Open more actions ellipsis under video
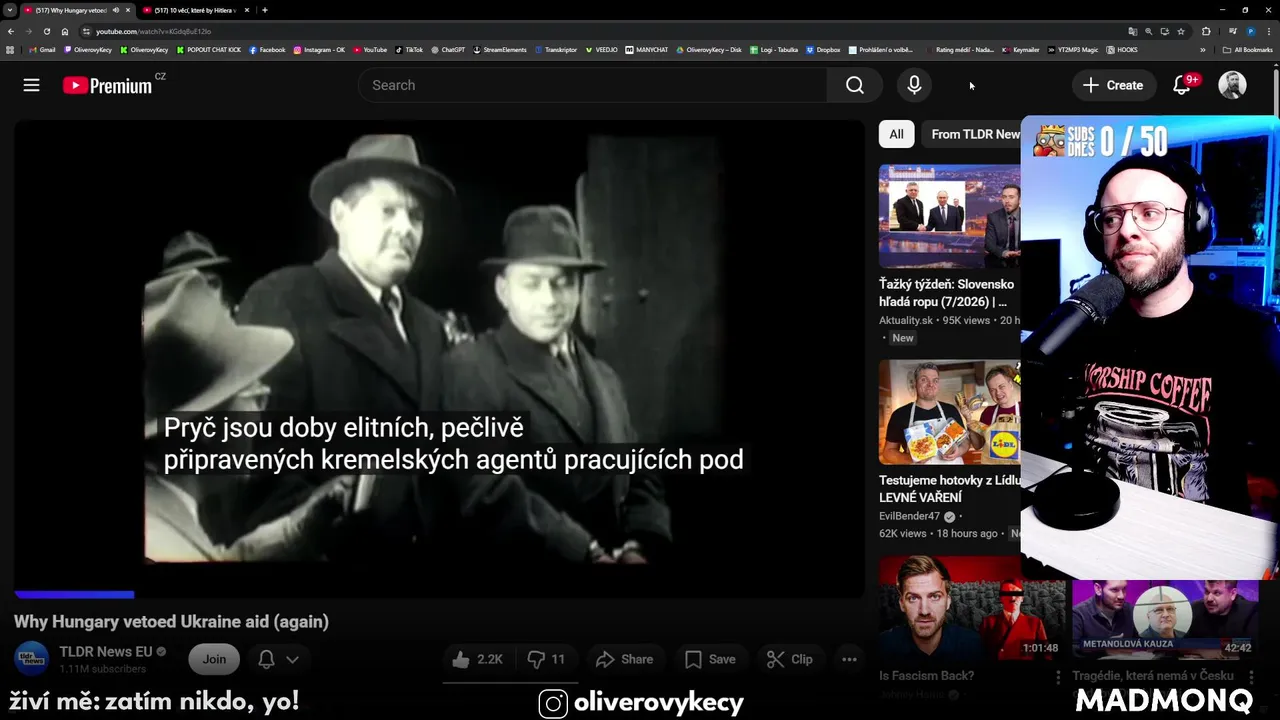Screen dimensions: 1280x720 (849, 659)
